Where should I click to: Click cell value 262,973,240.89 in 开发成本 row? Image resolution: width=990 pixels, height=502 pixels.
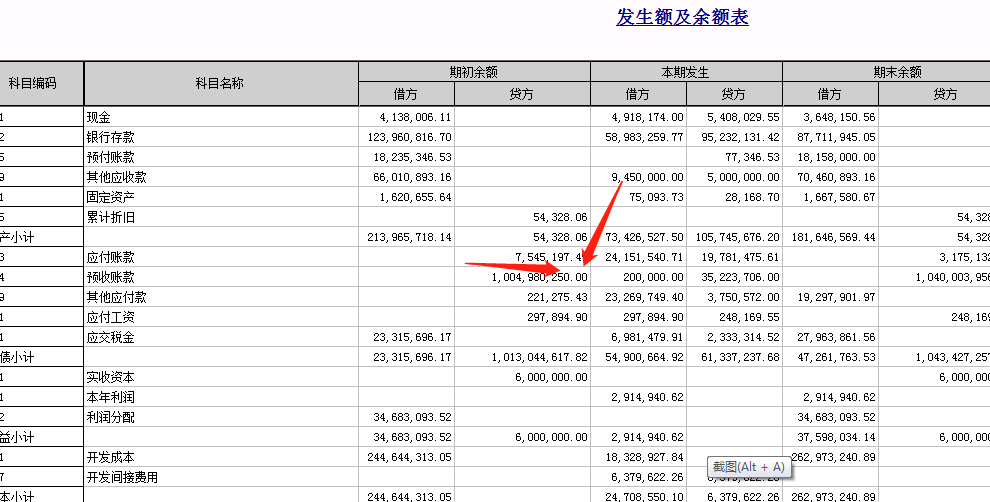click(x=833, y=457)
